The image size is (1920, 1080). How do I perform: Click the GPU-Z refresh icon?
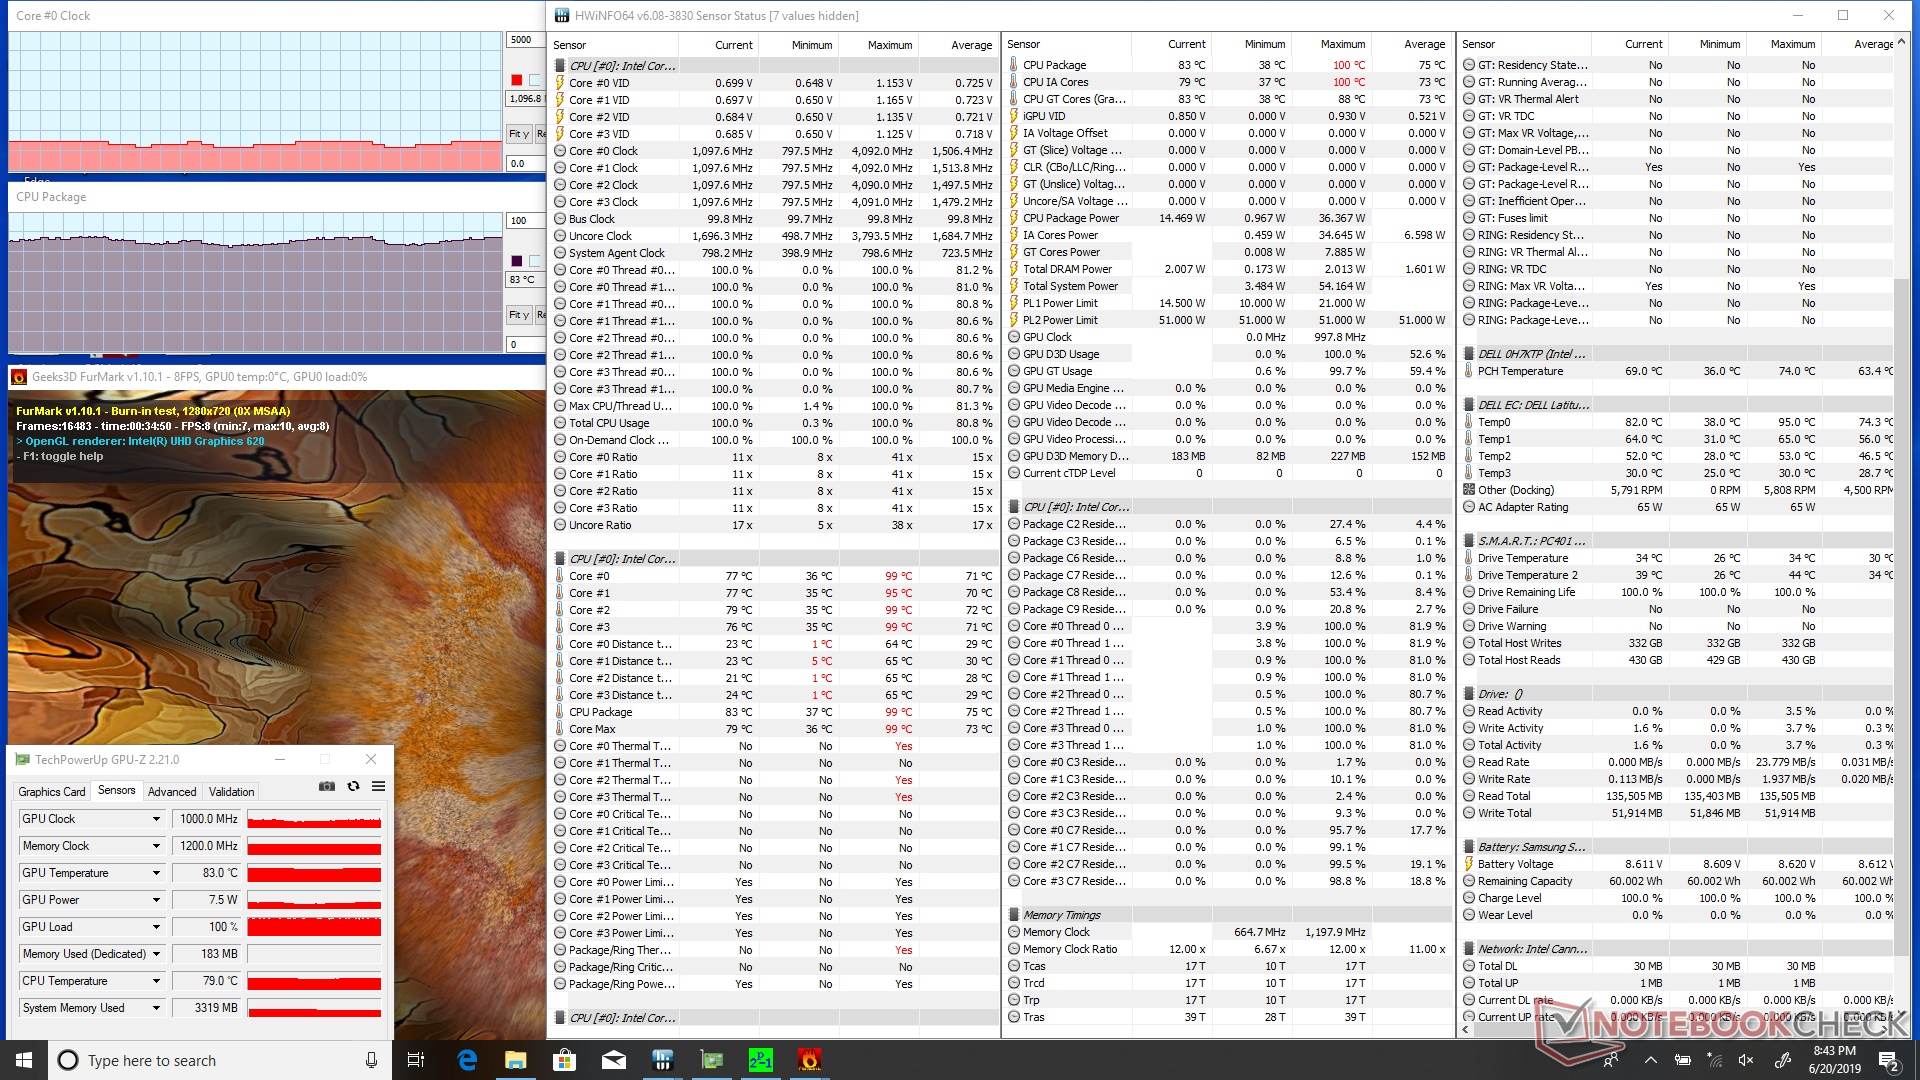353,786
